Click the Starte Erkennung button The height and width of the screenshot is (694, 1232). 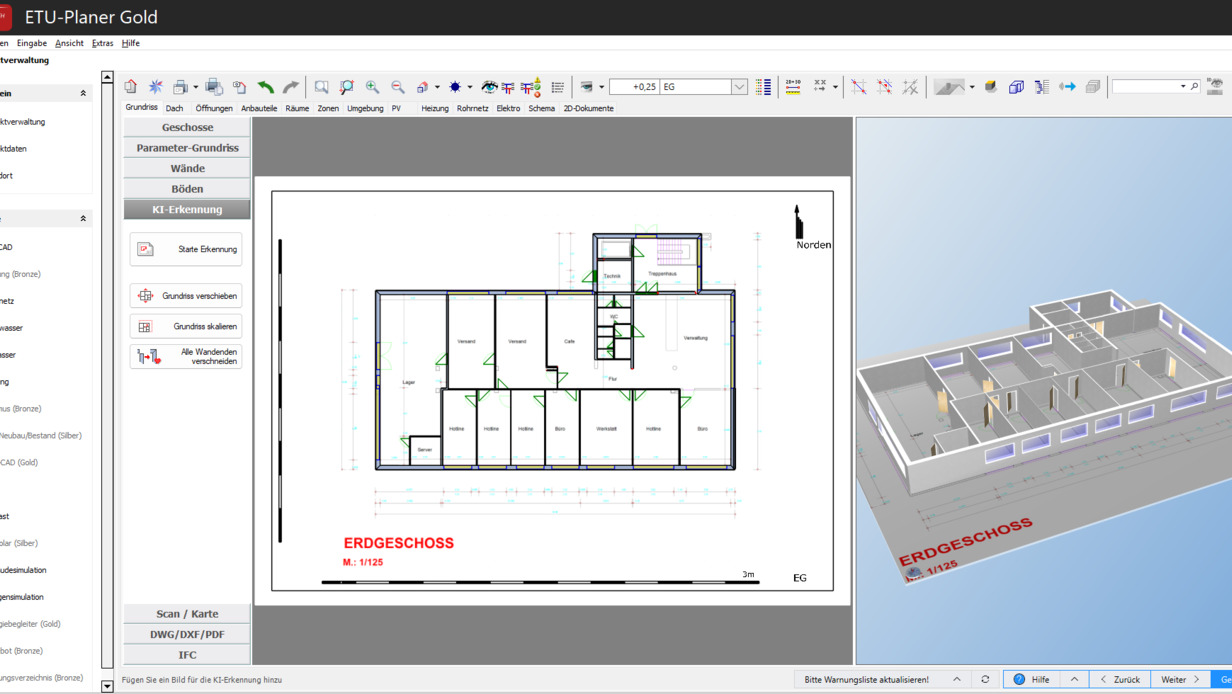tap(186, 250)
